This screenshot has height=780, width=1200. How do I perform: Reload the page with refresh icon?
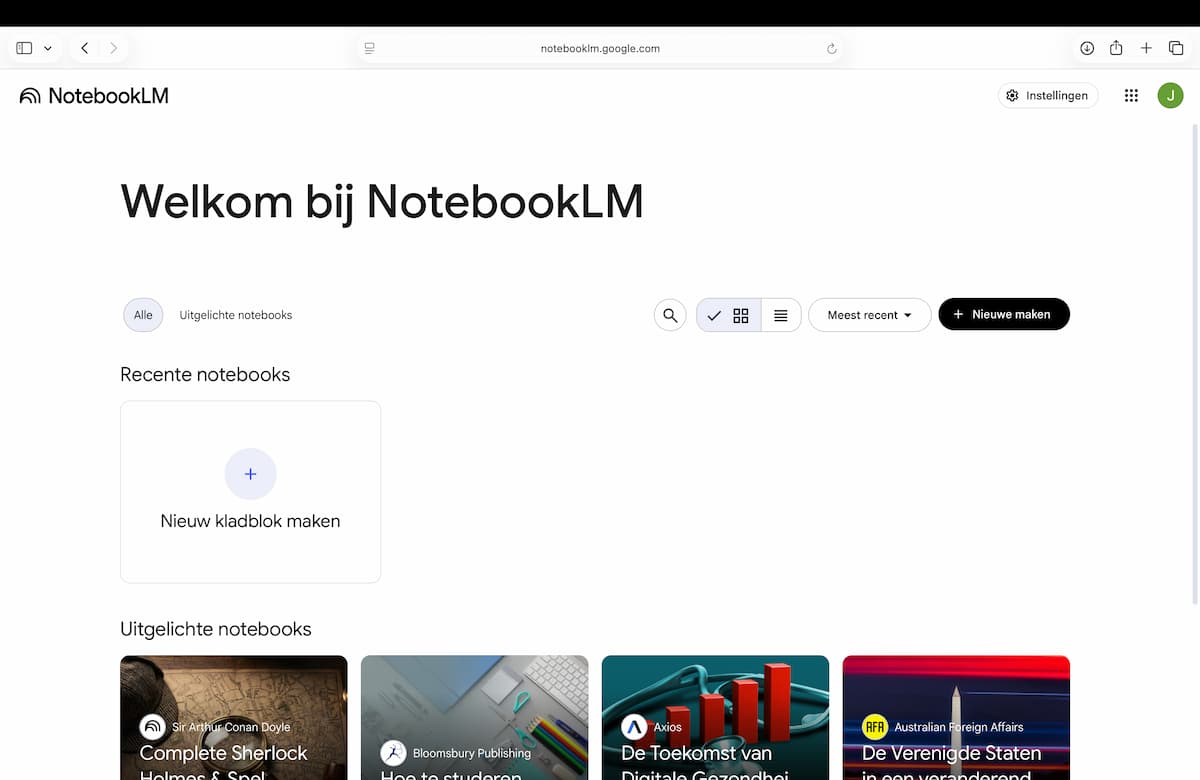[831, 48]
